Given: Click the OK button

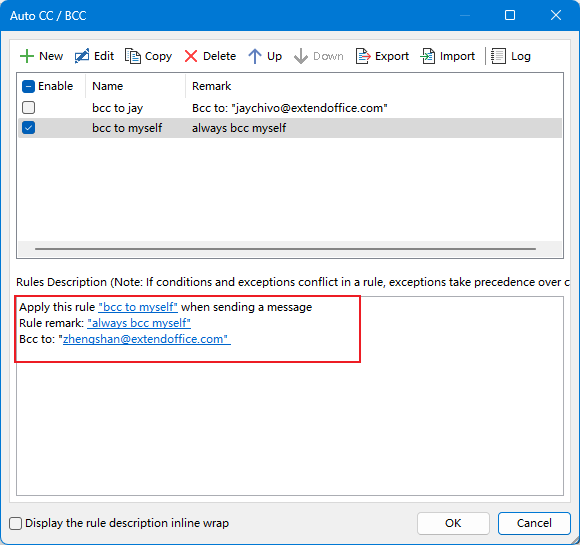Looking at the screenshot, I should [x=453, y=523].
